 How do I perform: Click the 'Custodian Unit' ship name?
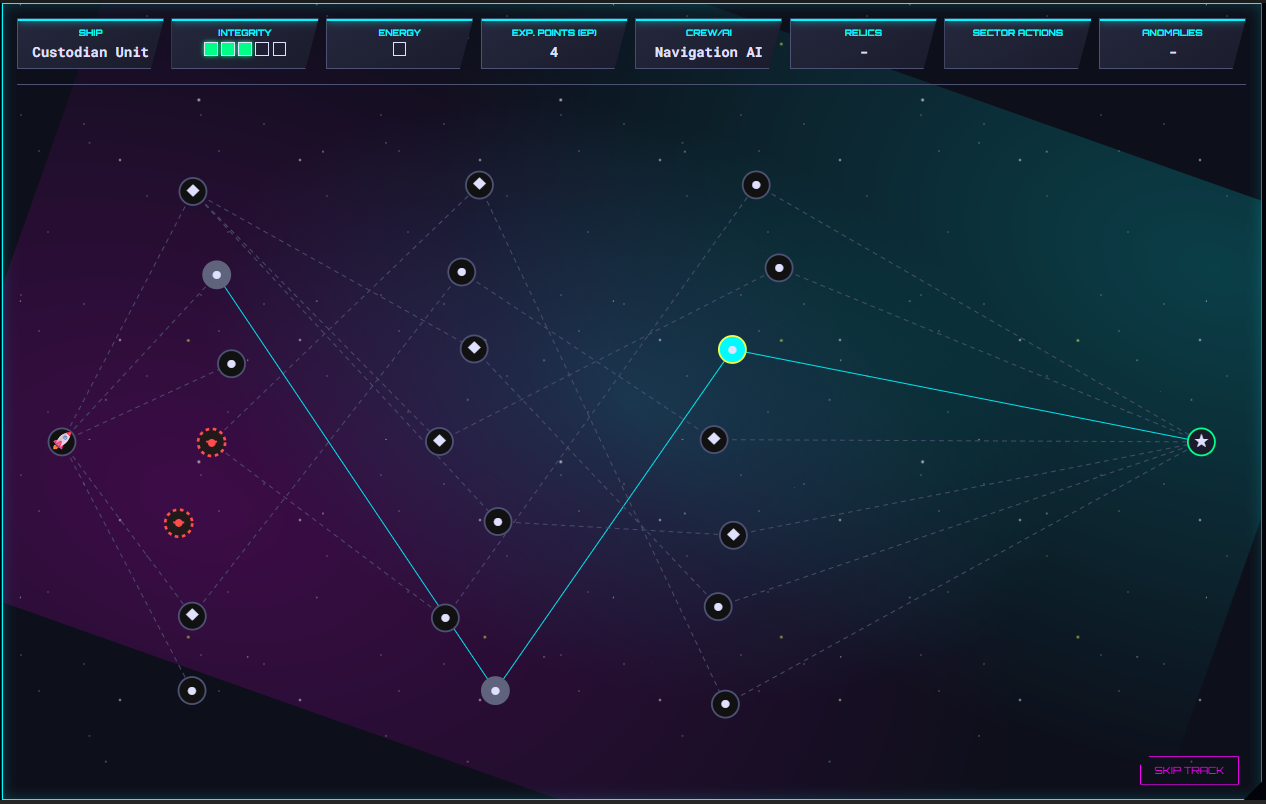tap(90, 52)
